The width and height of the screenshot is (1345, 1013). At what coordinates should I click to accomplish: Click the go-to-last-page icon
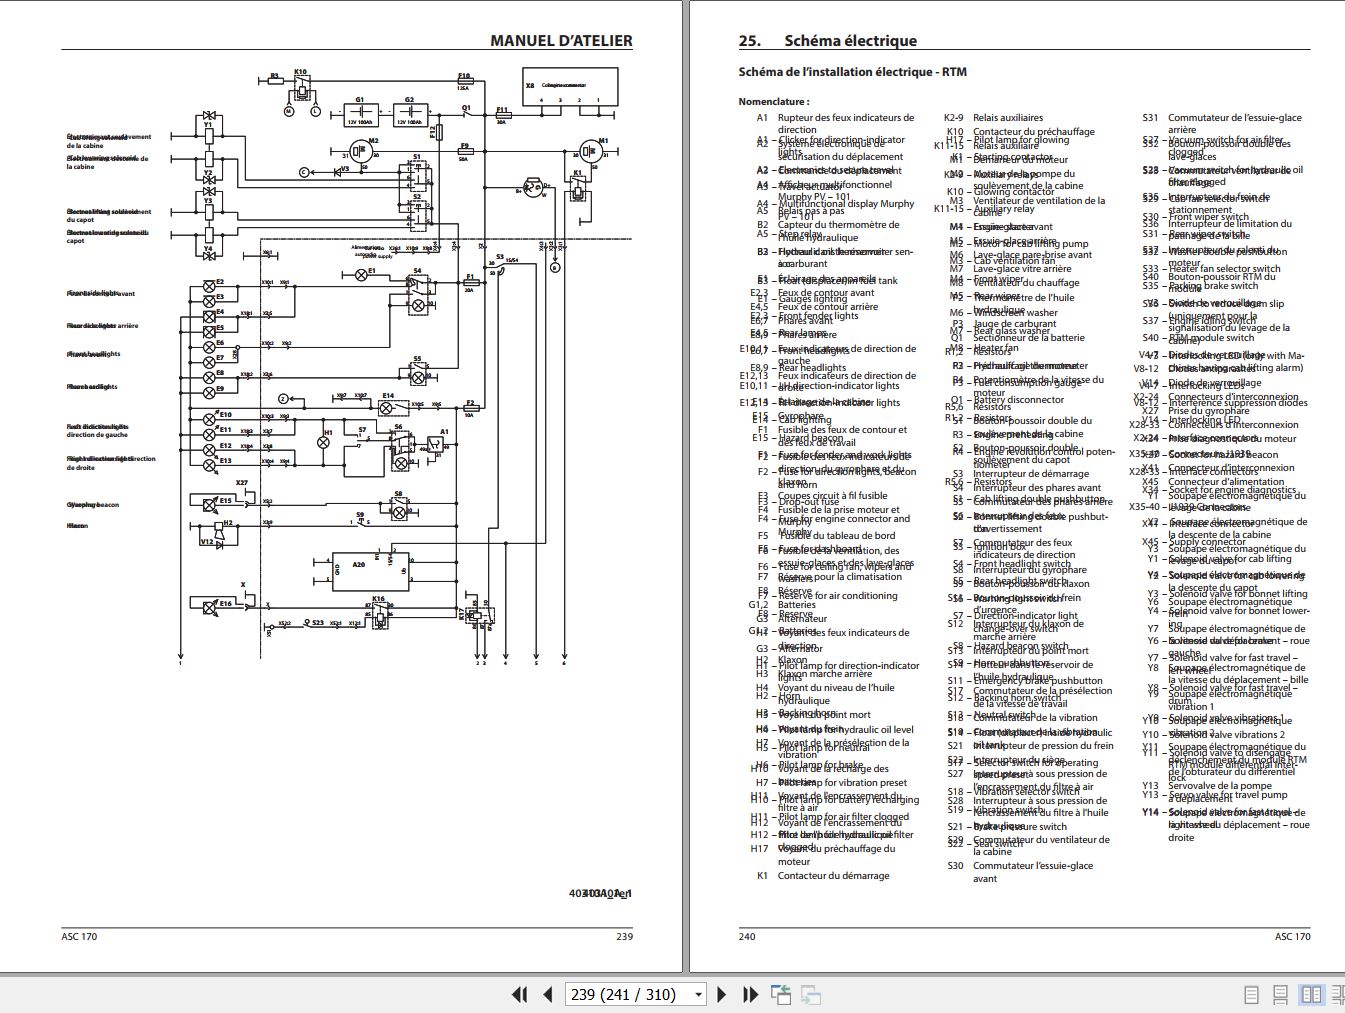[x=749, y=994]
